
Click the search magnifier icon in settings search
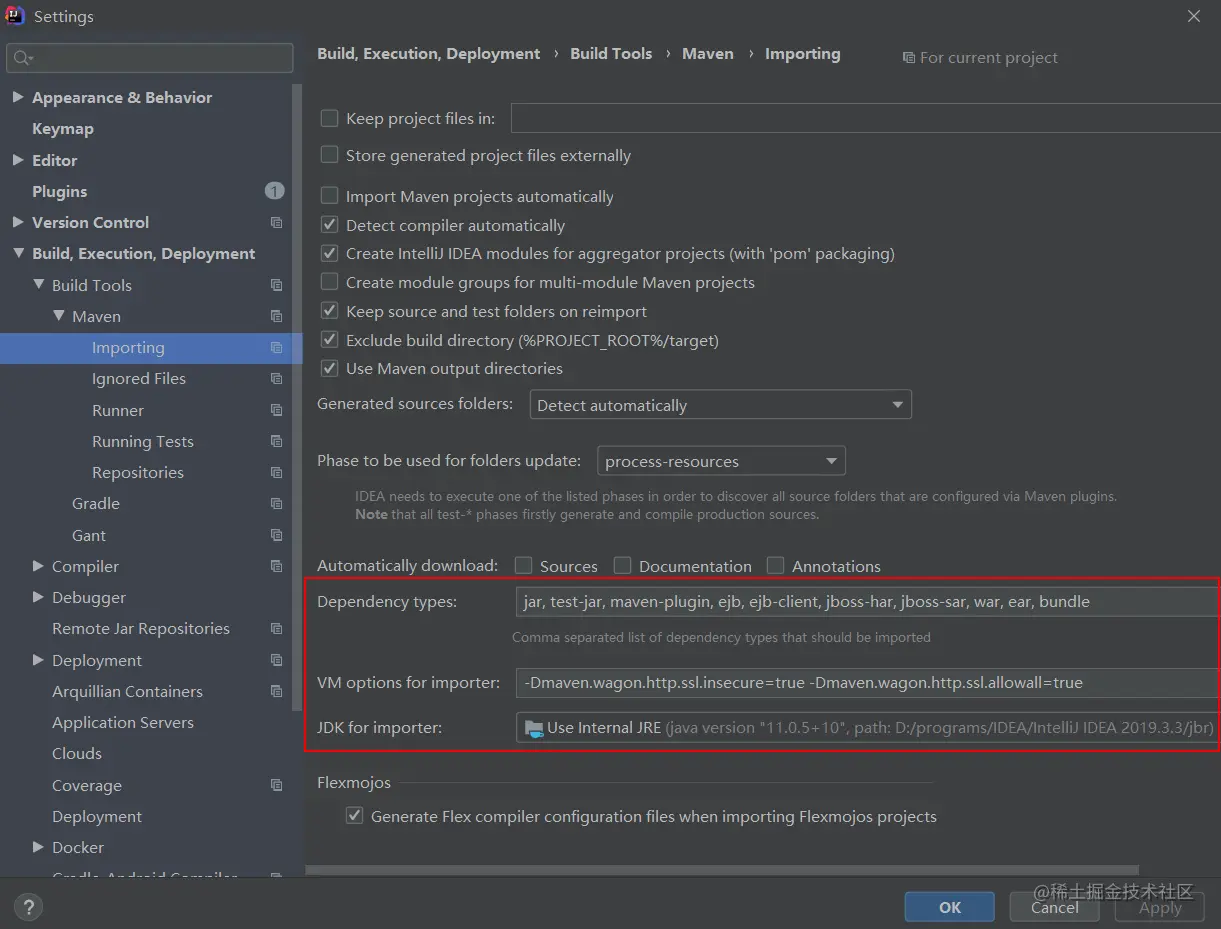click(x=23, y=59)
